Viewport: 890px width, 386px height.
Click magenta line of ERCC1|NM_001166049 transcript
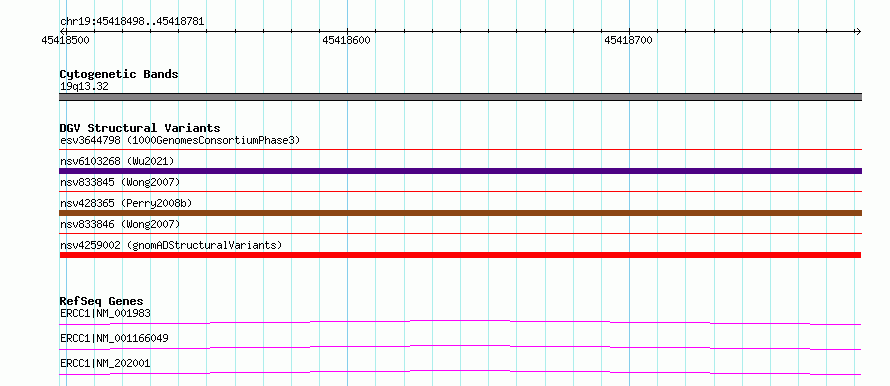(460, 347)
